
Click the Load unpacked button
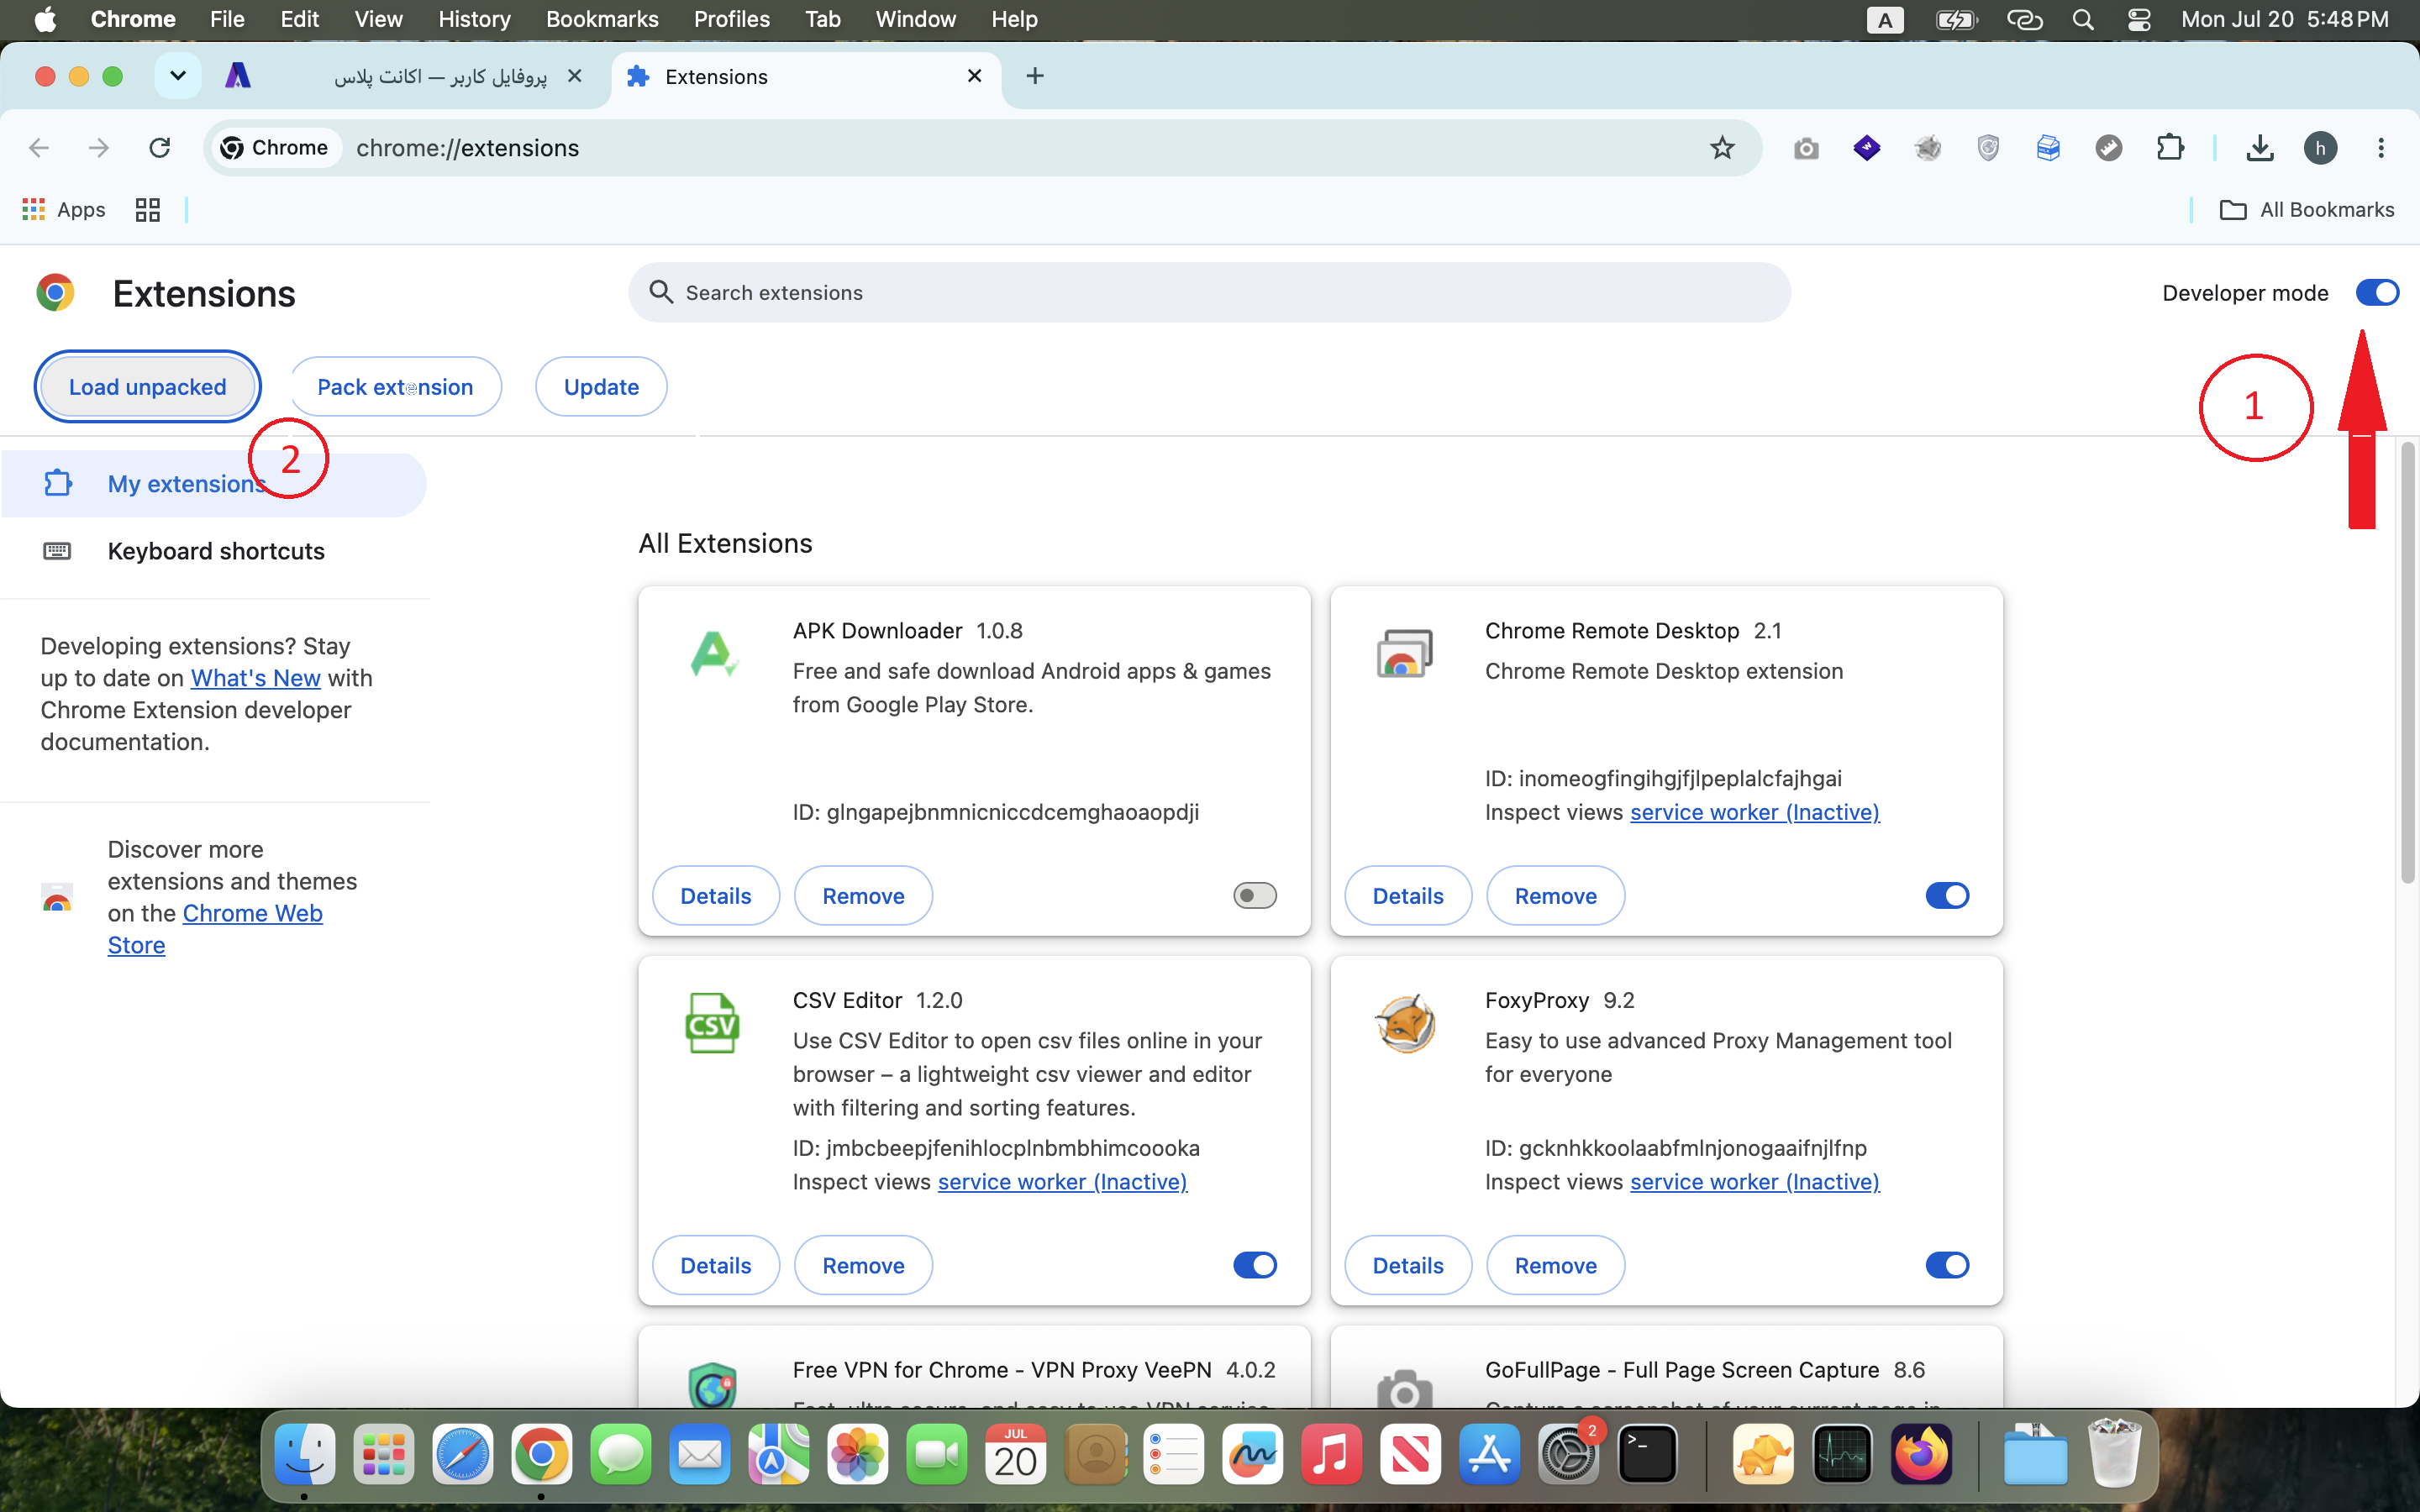click(x=148, y=387)
